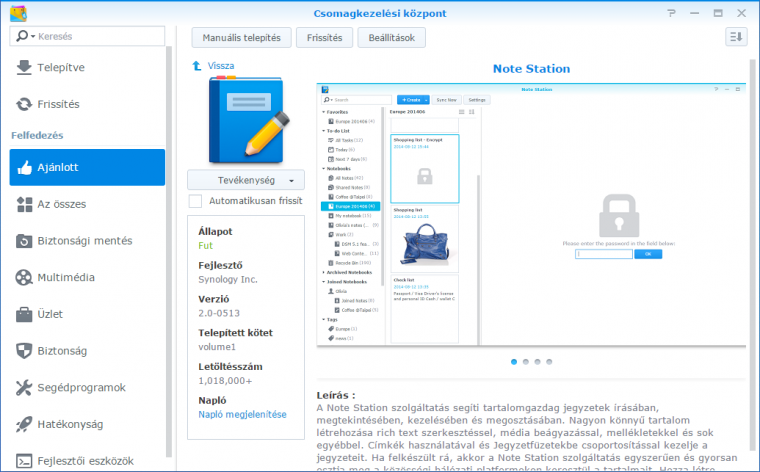The image size is (760, 472).
Task: Open Biztonsági mentés category
Action: (x=87, y=241)
